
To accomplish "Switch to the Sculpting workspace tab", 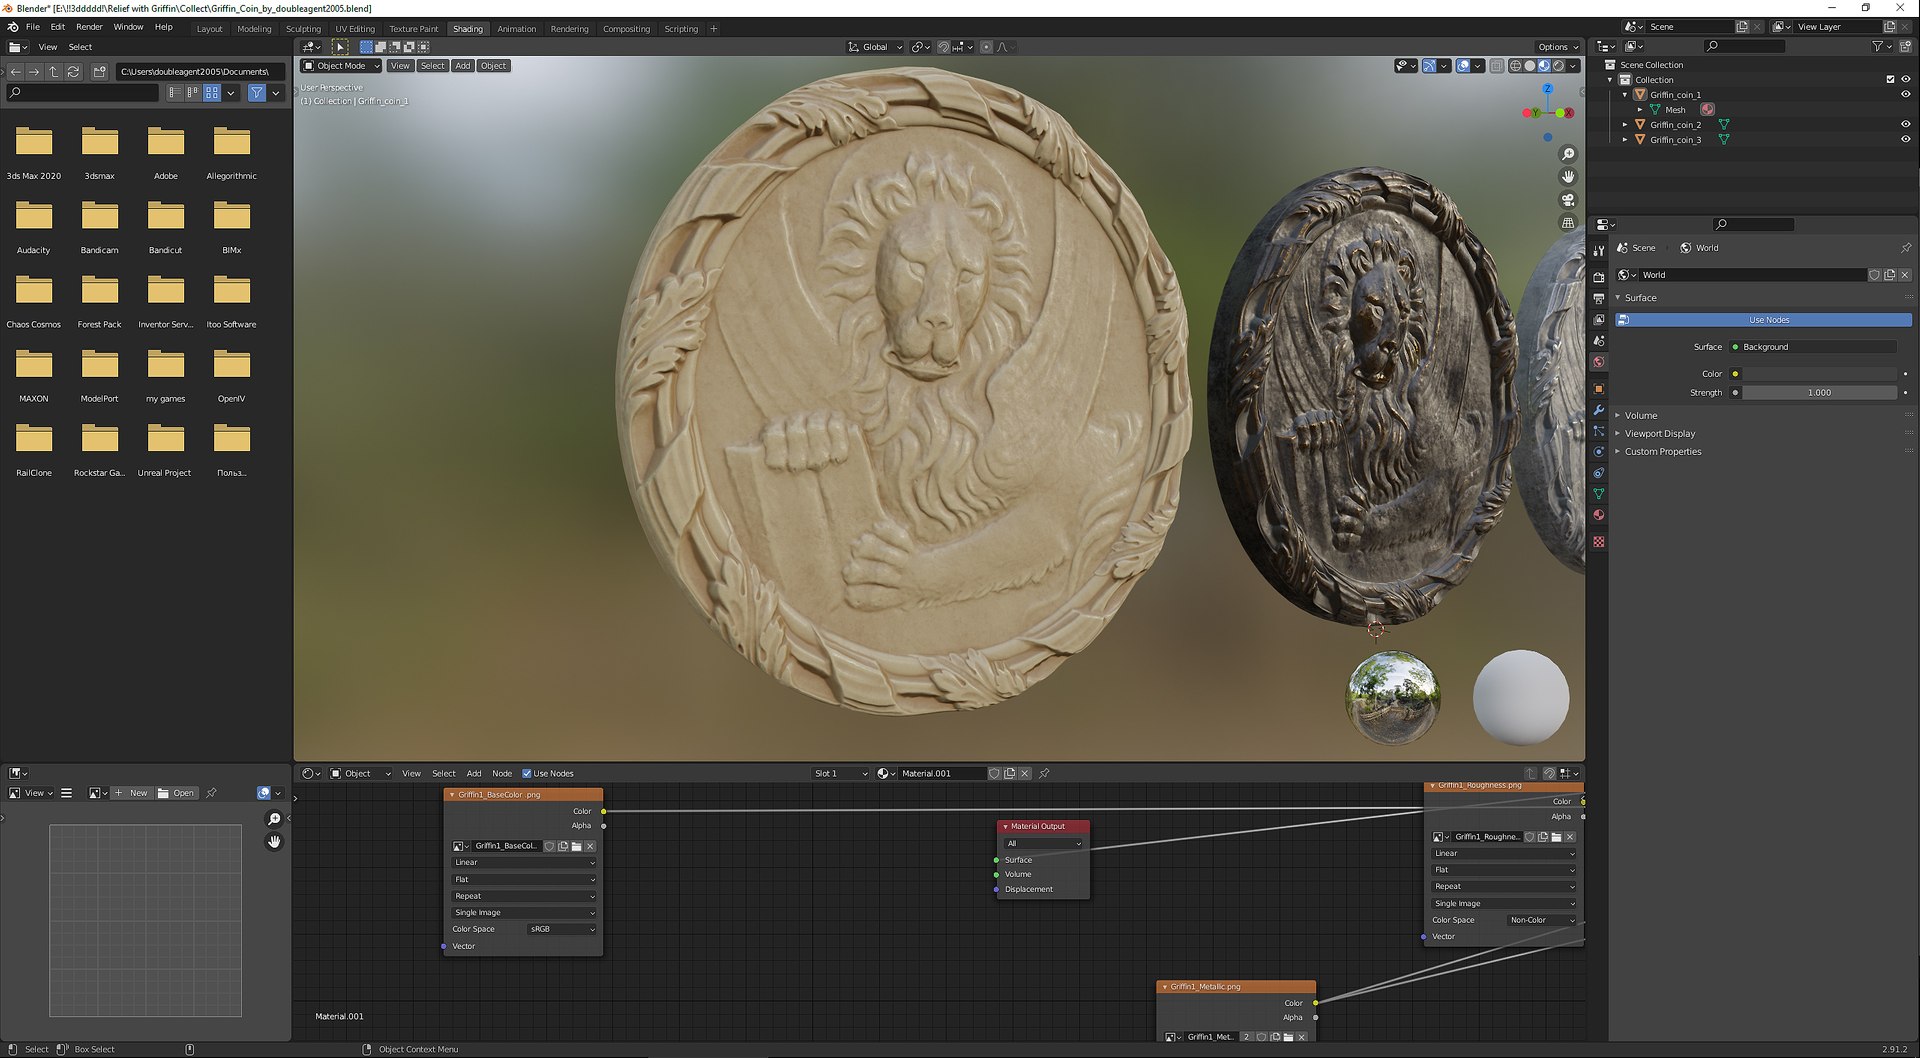I will click(x=303, y=29).
